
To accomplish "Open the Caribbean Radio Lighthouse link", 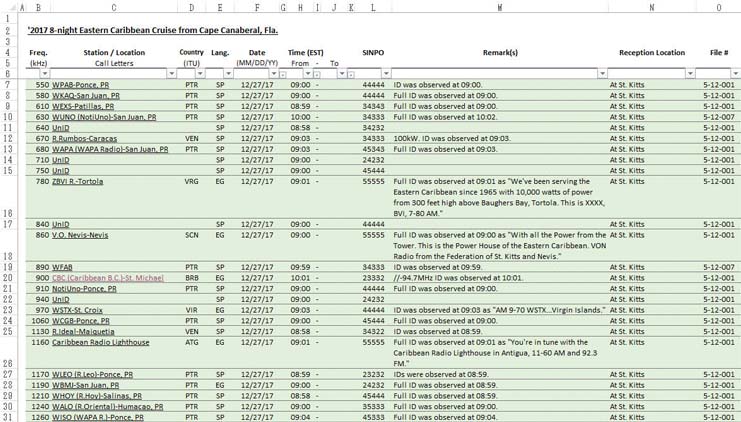I will (101, 343).
